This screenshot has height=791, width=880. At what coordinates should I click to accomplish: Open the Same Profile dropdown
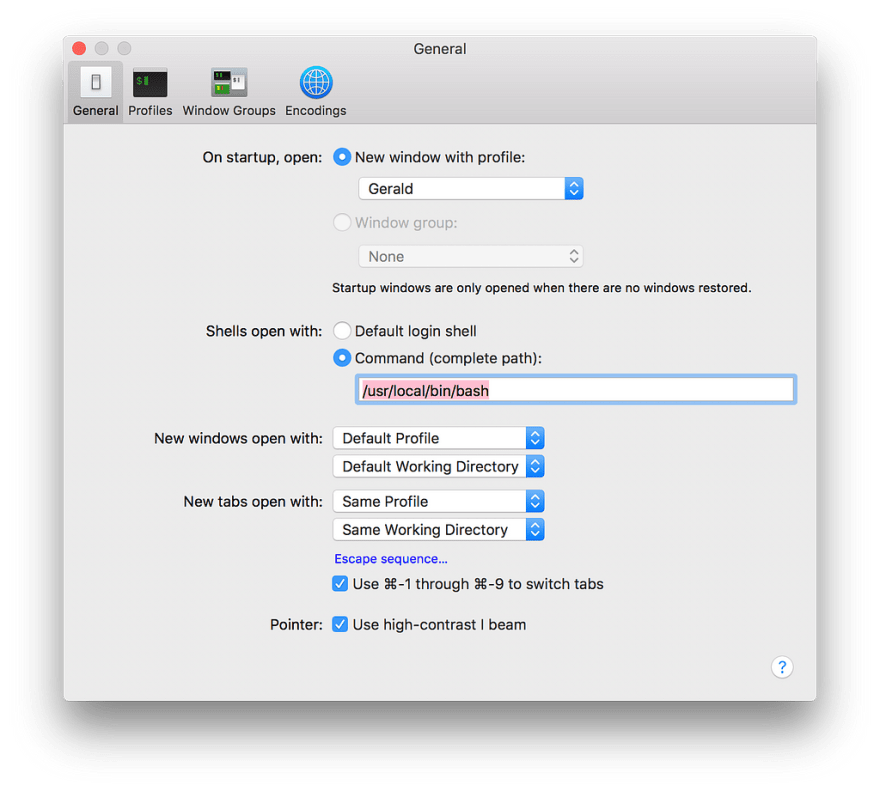(438, 501)
